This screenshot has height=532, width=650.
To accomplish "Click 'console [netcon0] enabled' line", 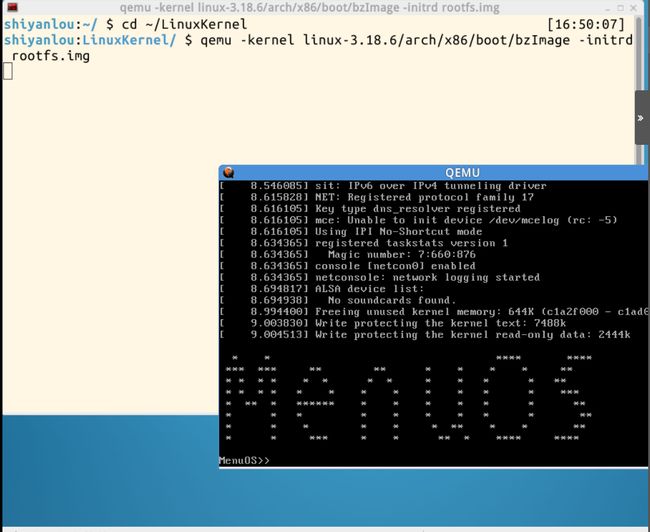I will pyautogui.click(x=347, y=266).
